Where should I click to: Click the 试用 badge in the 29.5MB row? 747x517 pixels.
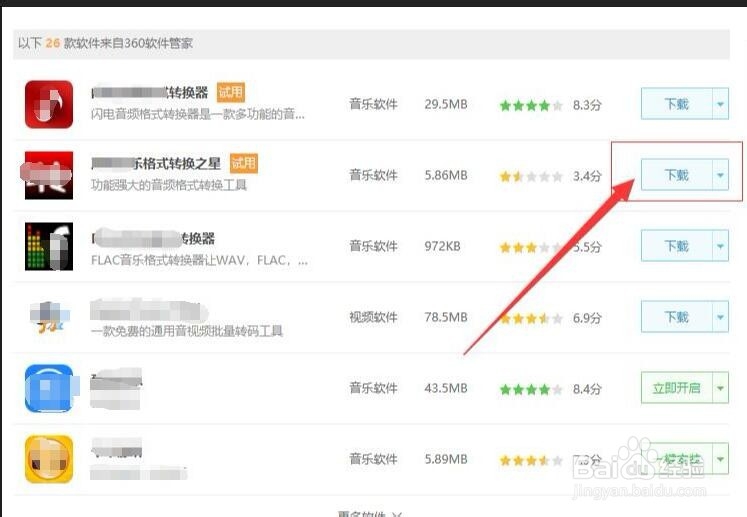(x=231, y=92)
